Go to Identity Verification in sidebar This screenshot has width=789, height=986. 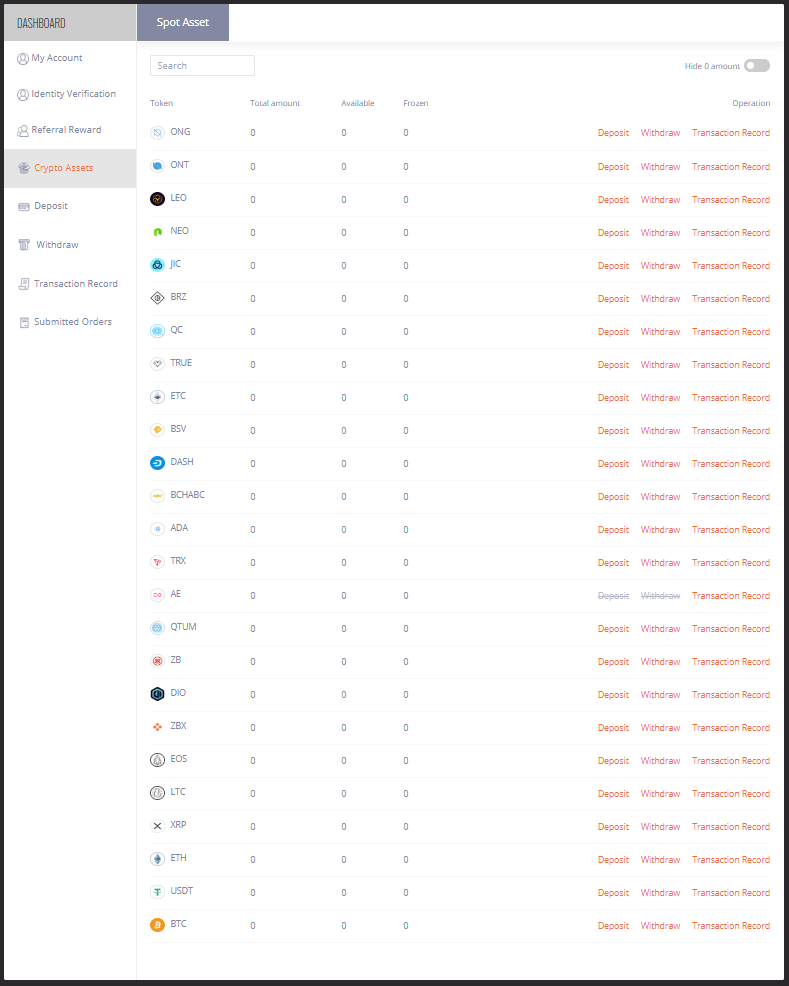click(x=73, y=94)
